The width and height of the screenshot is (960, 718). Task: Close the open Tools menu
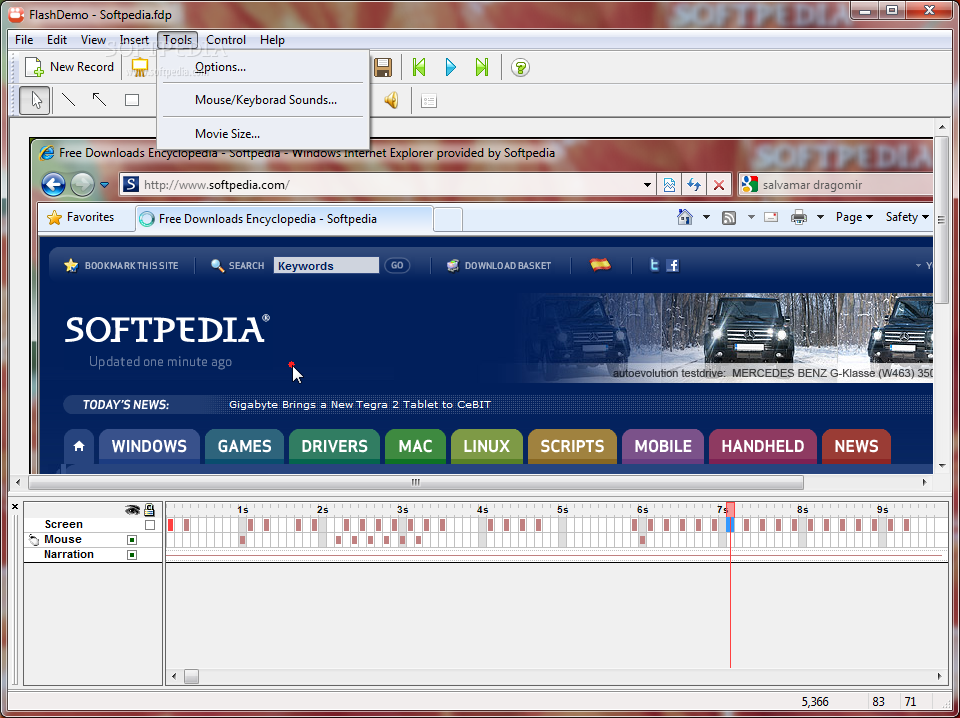(x=178, y=40)
